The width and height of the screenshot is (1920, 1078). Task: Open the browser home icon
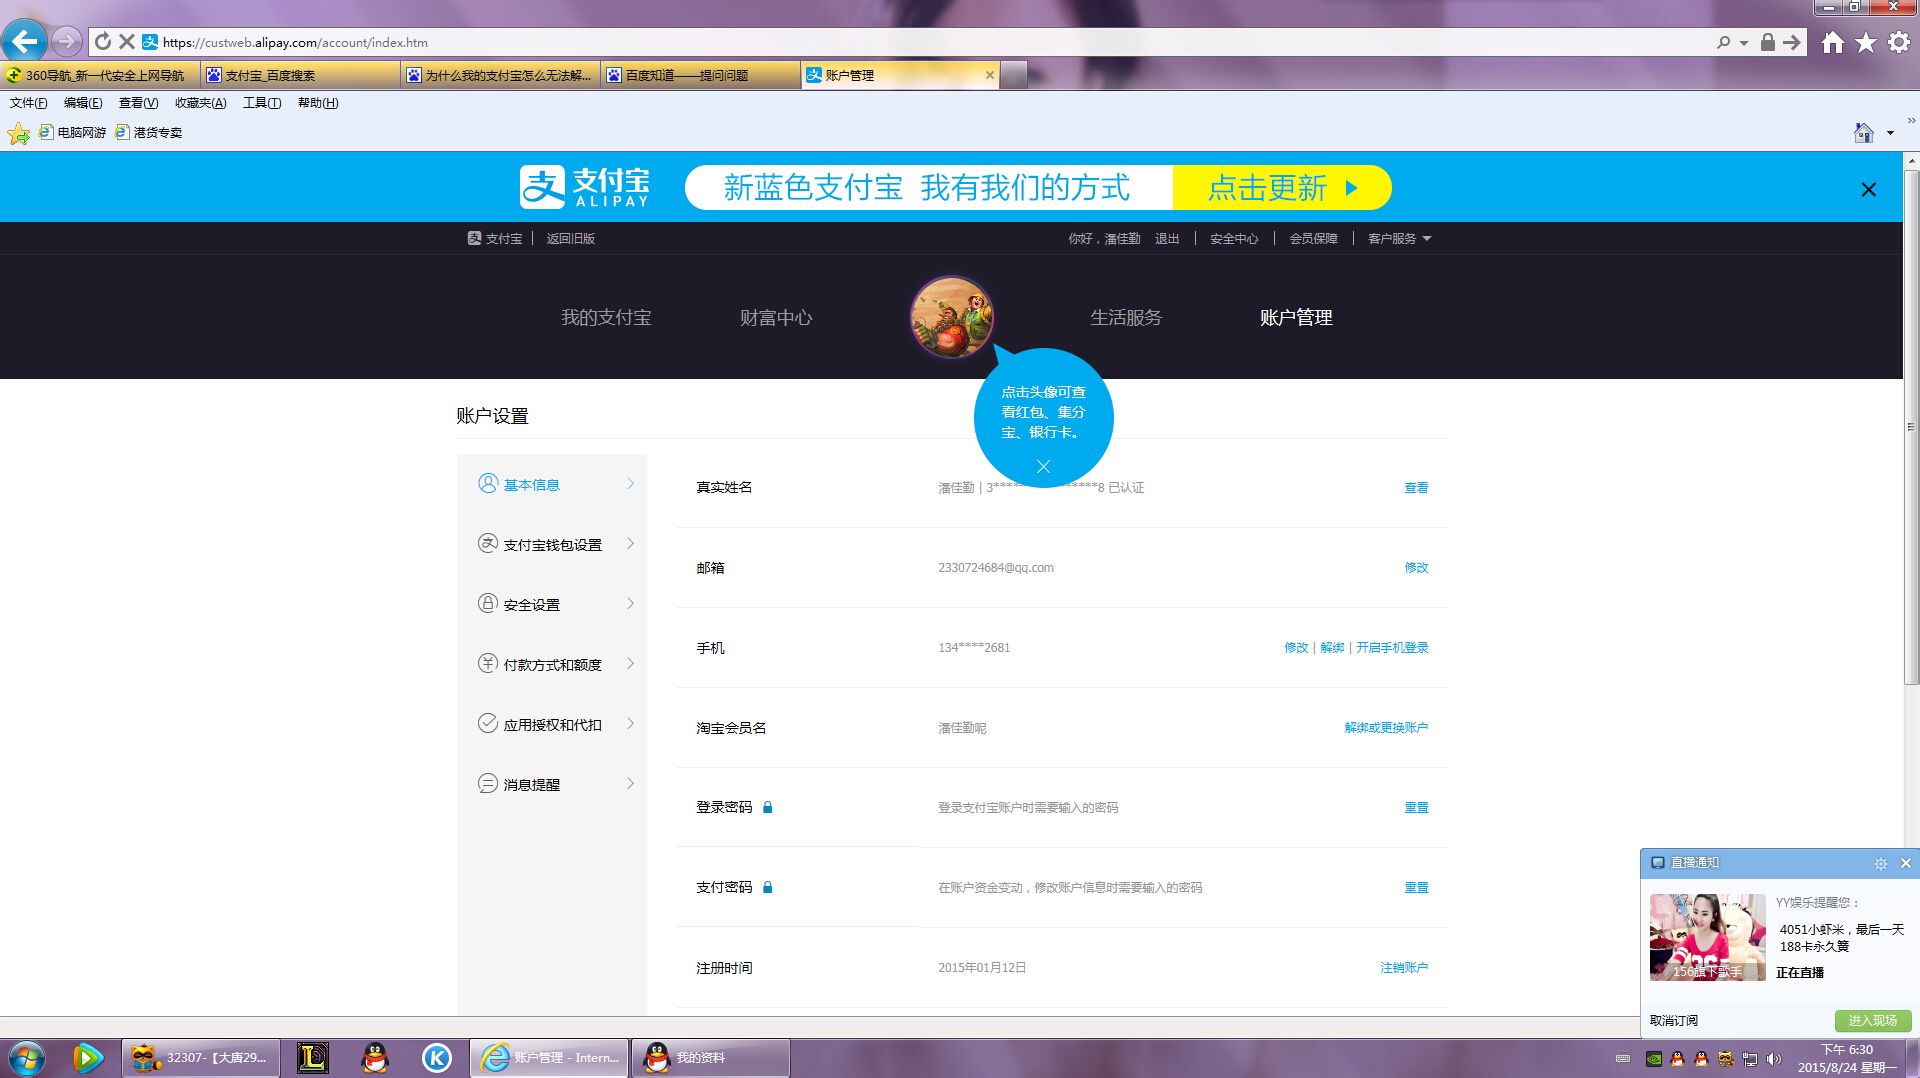tap(1832, 42)
